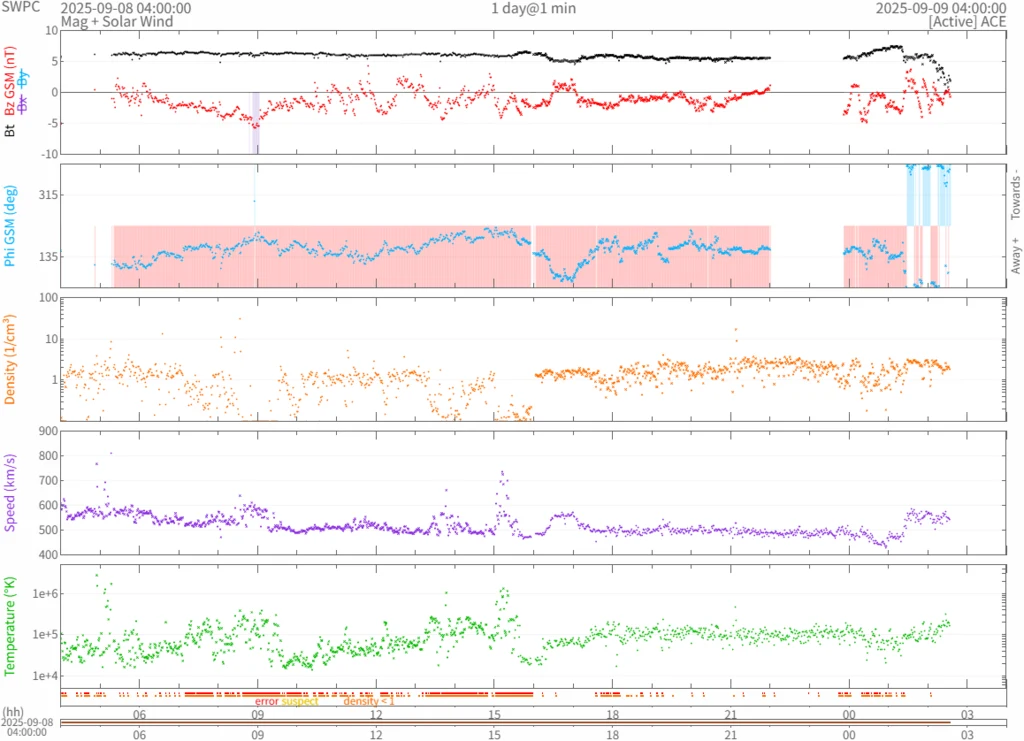The width and height of the screenshot is (1024, 741).
Task: Click the orange 'density < 1' legend
Action: tap(369, 702)
